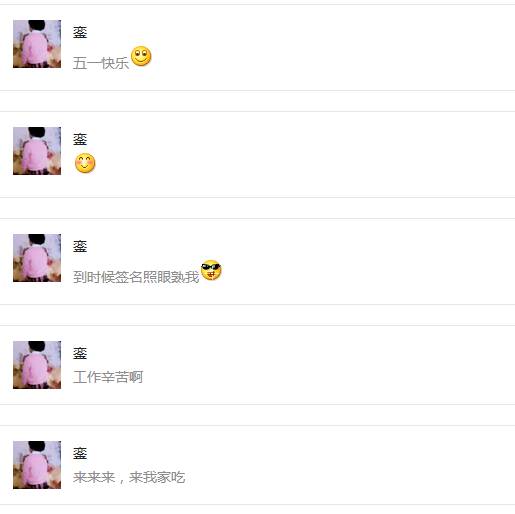Image resolution: width=515 pixels, height=514 pixels.
Task: Select username 銮 above 到时候签名照眼熟我
Action: [x=80, y=246]
